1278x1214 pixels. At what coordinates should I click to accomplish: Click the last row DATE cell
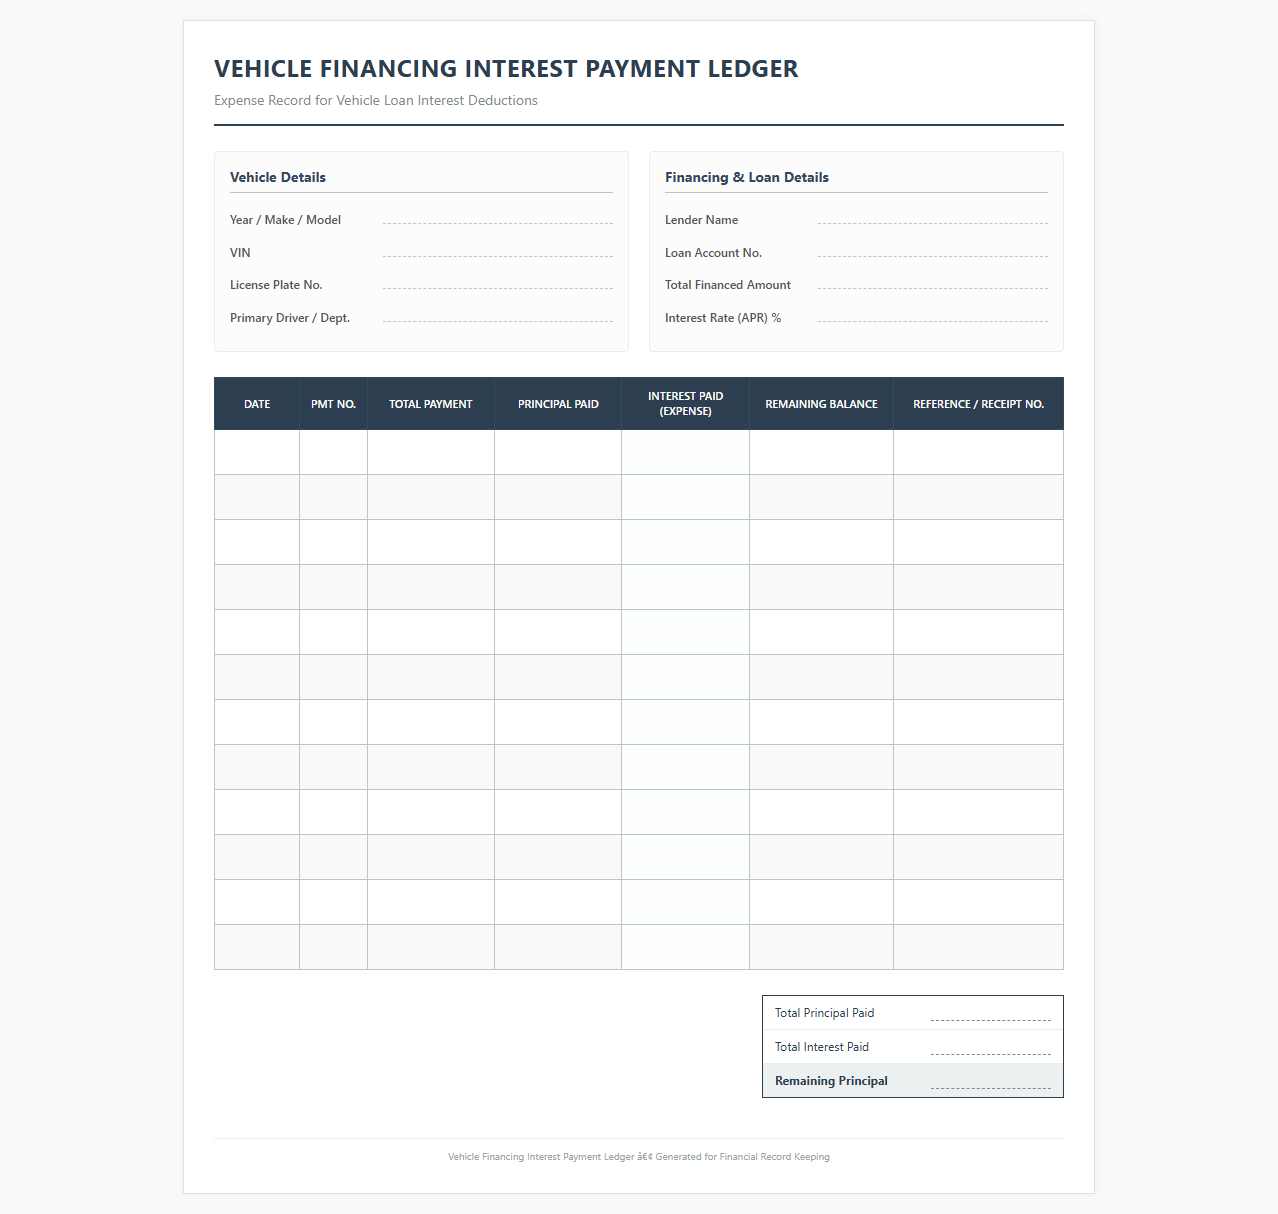pyautogui.click(x=257, y=947)
